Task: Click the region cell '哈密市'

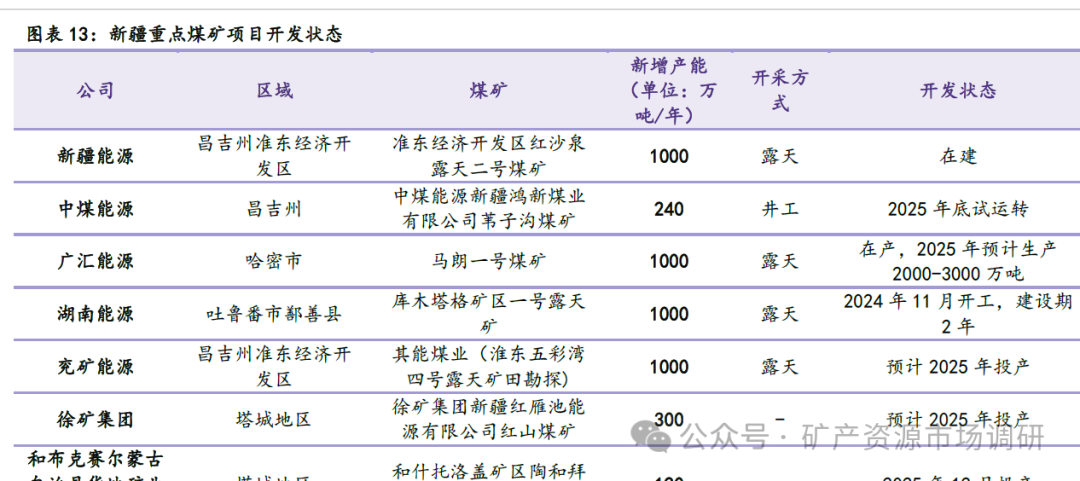Action: pos(274,261)
